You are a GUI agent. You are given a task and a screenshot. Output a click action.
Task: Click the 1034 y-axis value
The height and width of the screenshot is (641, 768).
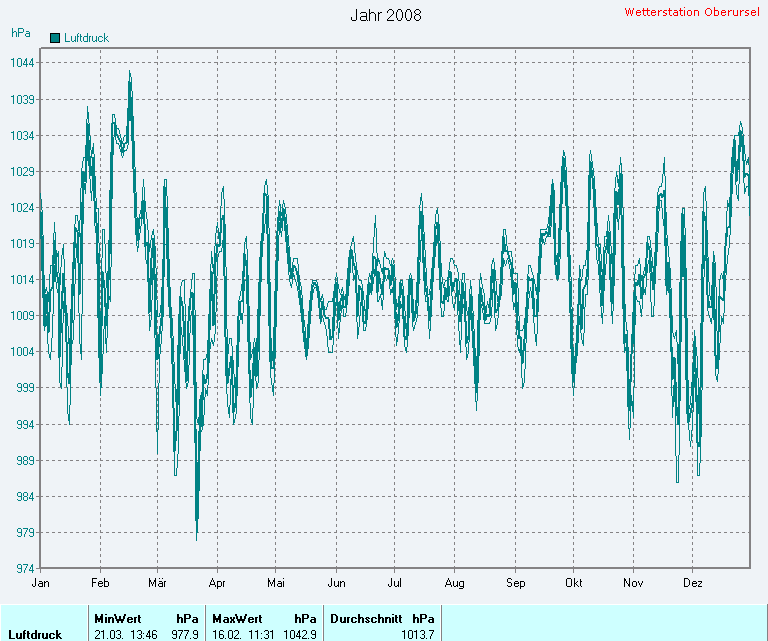(x=23, y=136)
